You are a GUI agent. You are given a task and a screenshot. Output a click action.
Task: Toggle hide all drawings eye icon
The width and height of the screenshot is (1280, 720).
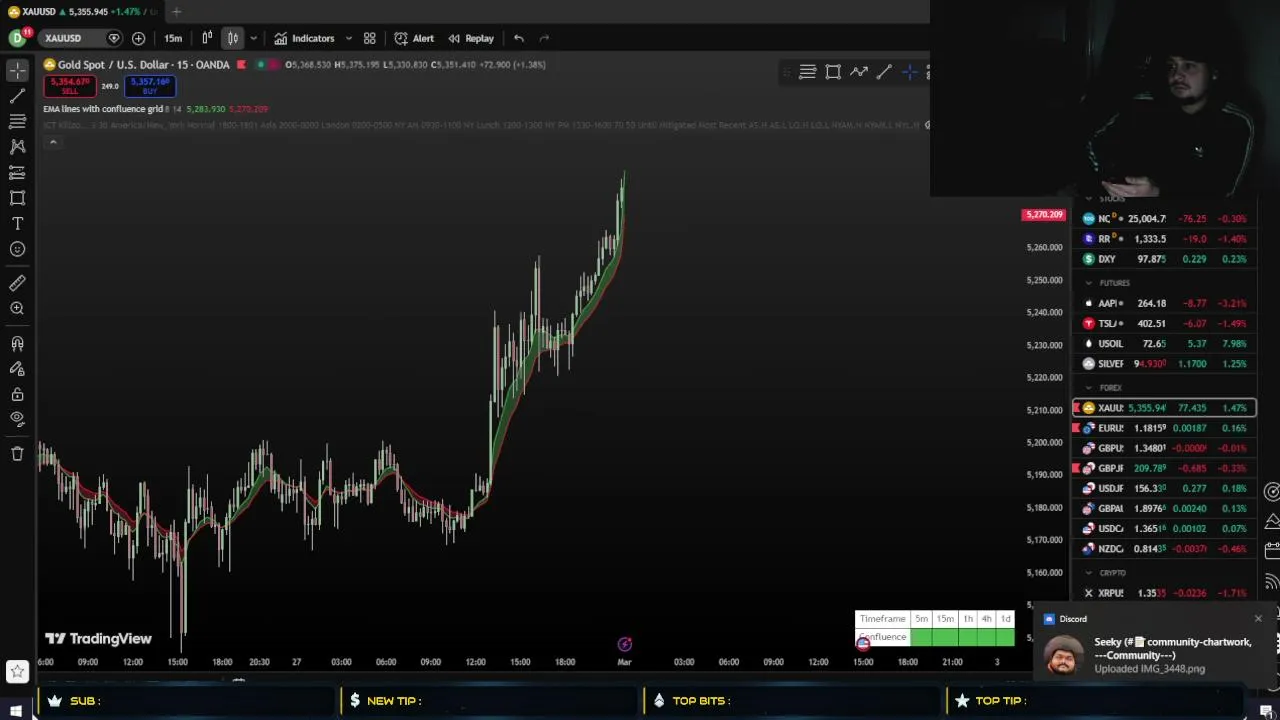click(17, 419)
